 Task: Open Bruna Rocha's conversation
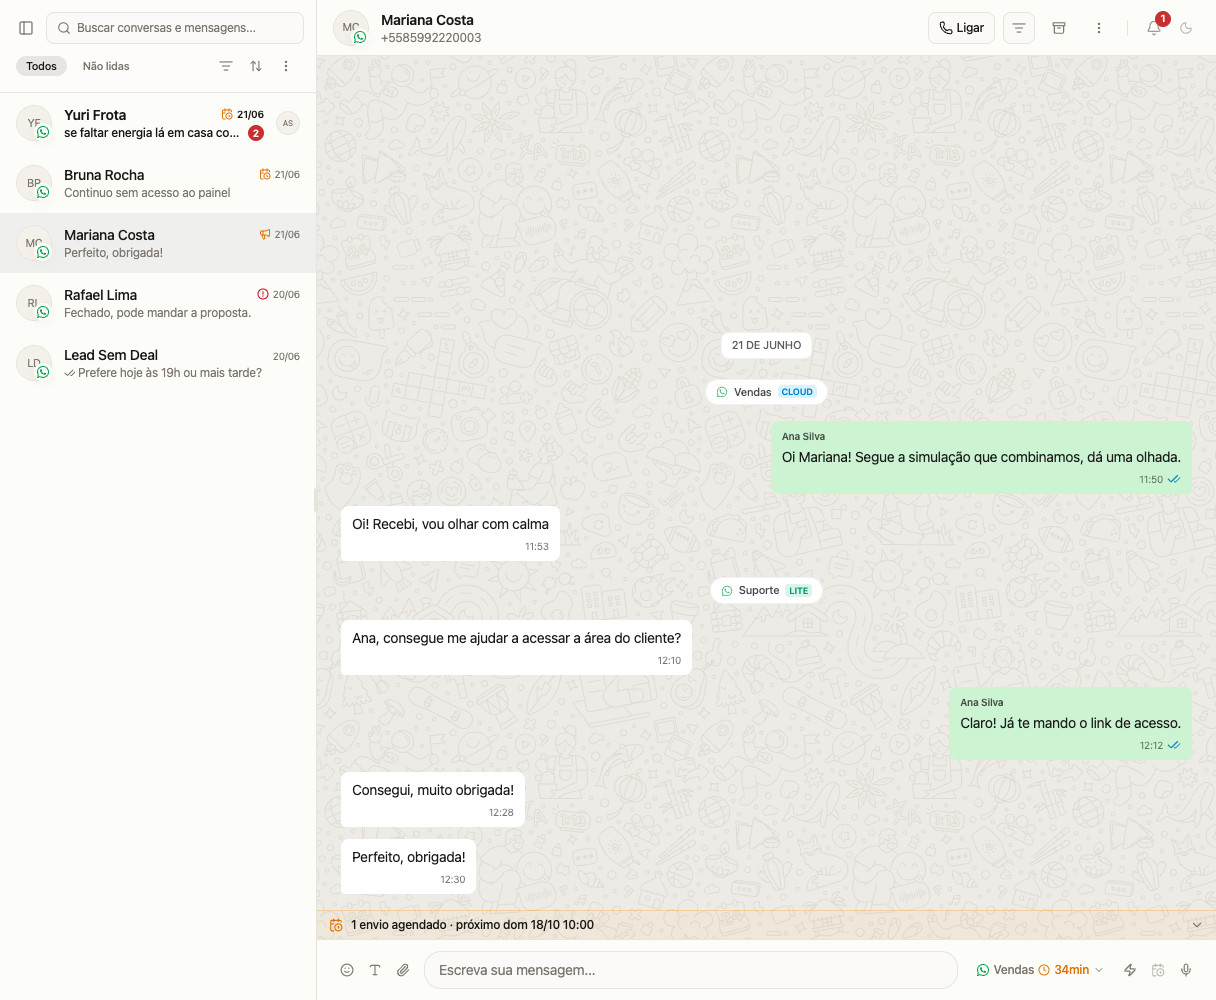click(158, 183)
